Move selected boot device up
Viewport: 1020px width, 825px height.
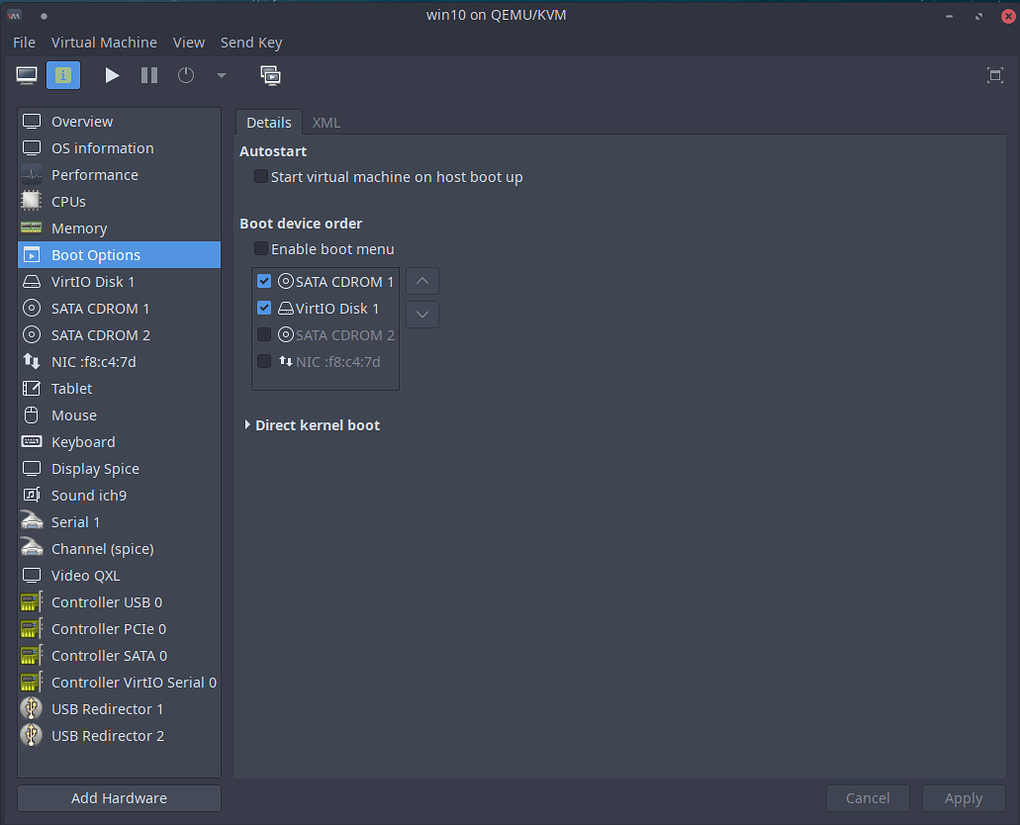(422, 281)
